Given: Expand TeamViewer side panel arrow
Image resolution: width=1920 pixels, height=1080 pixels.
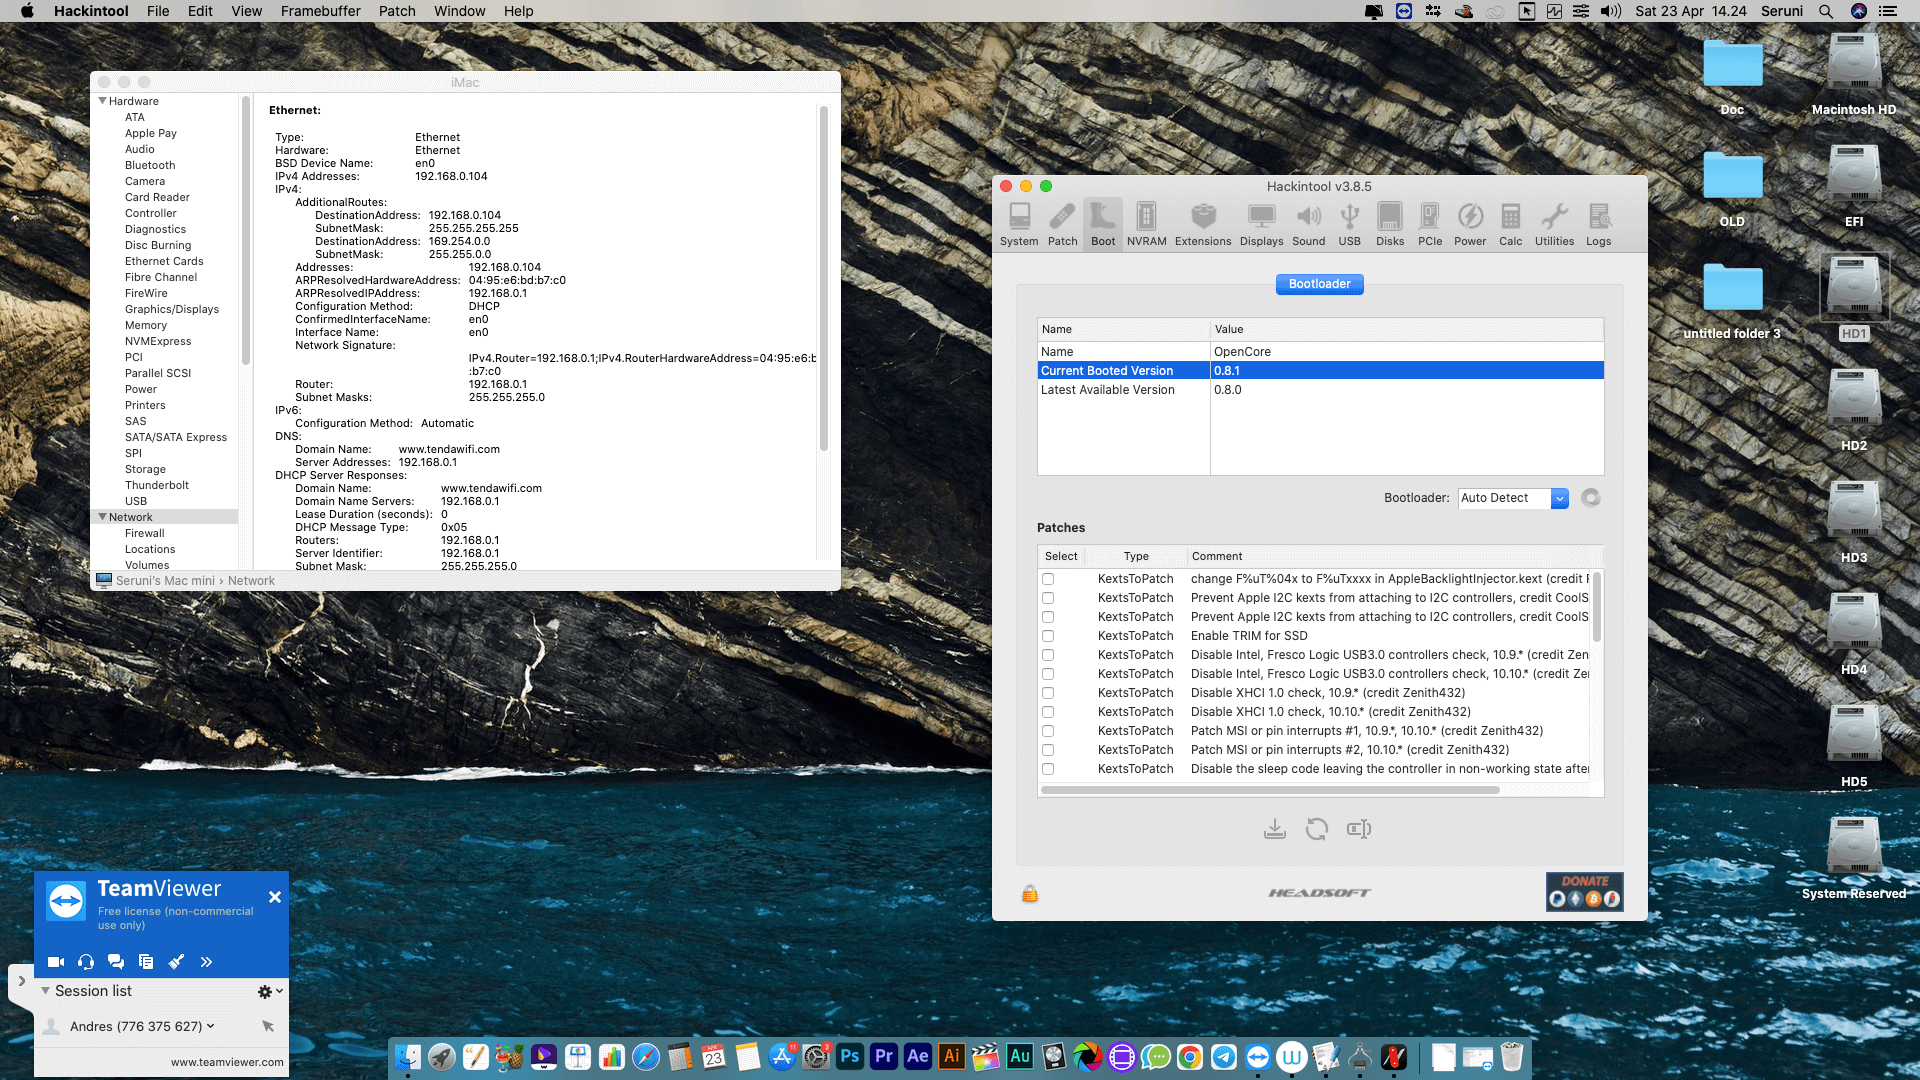Looking at the screenshot, I should (21, 981).
